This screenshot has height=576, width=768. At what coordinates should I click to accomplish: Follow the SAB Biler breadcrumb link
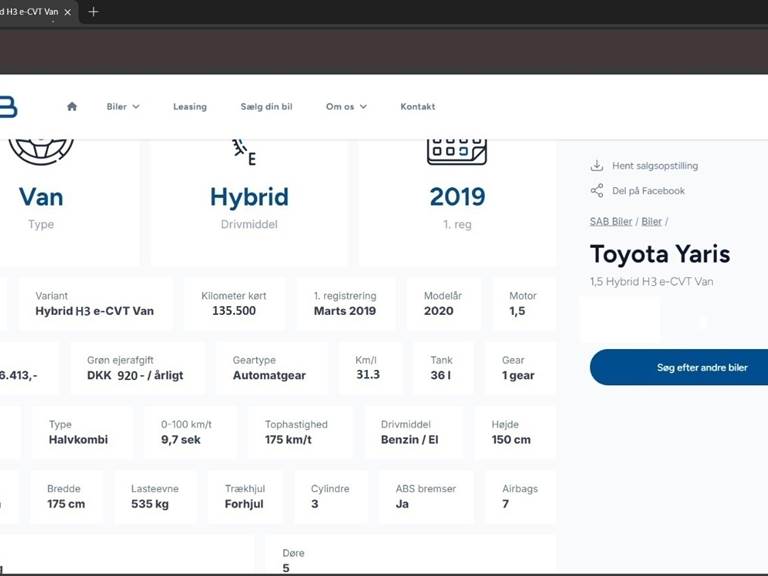[610, 221]
